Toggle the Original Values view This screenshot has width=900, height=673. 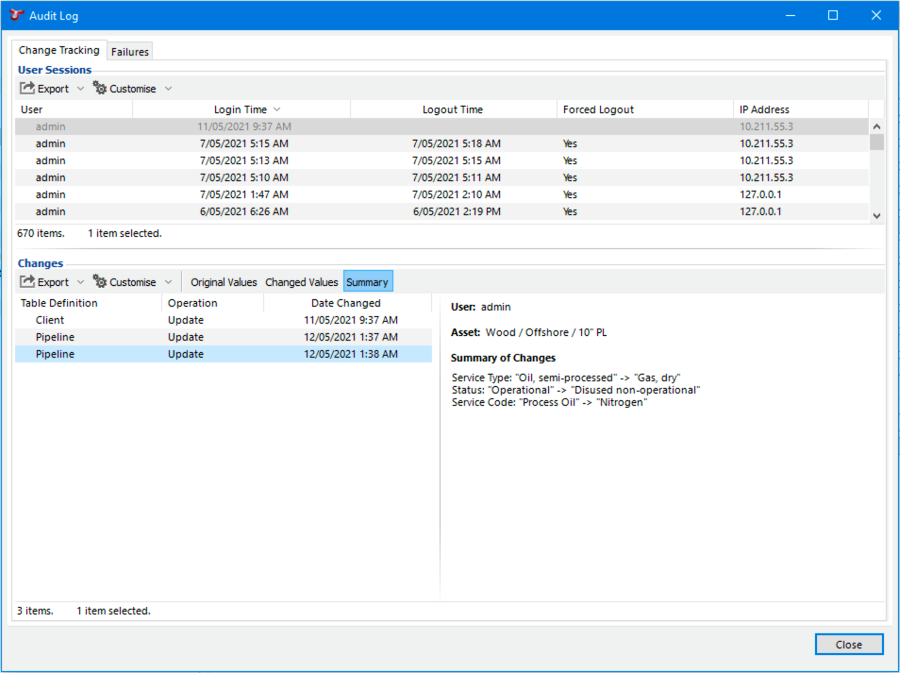coord(224,282)
